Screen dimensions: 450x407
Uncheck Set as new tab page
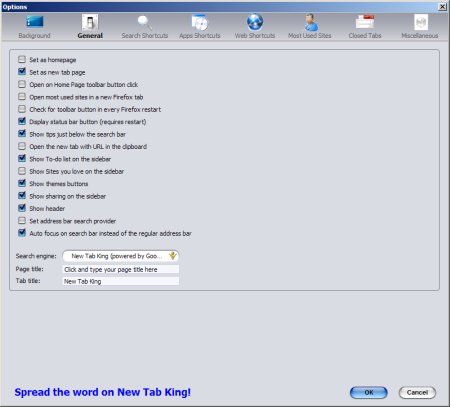(x=22, y=72)
